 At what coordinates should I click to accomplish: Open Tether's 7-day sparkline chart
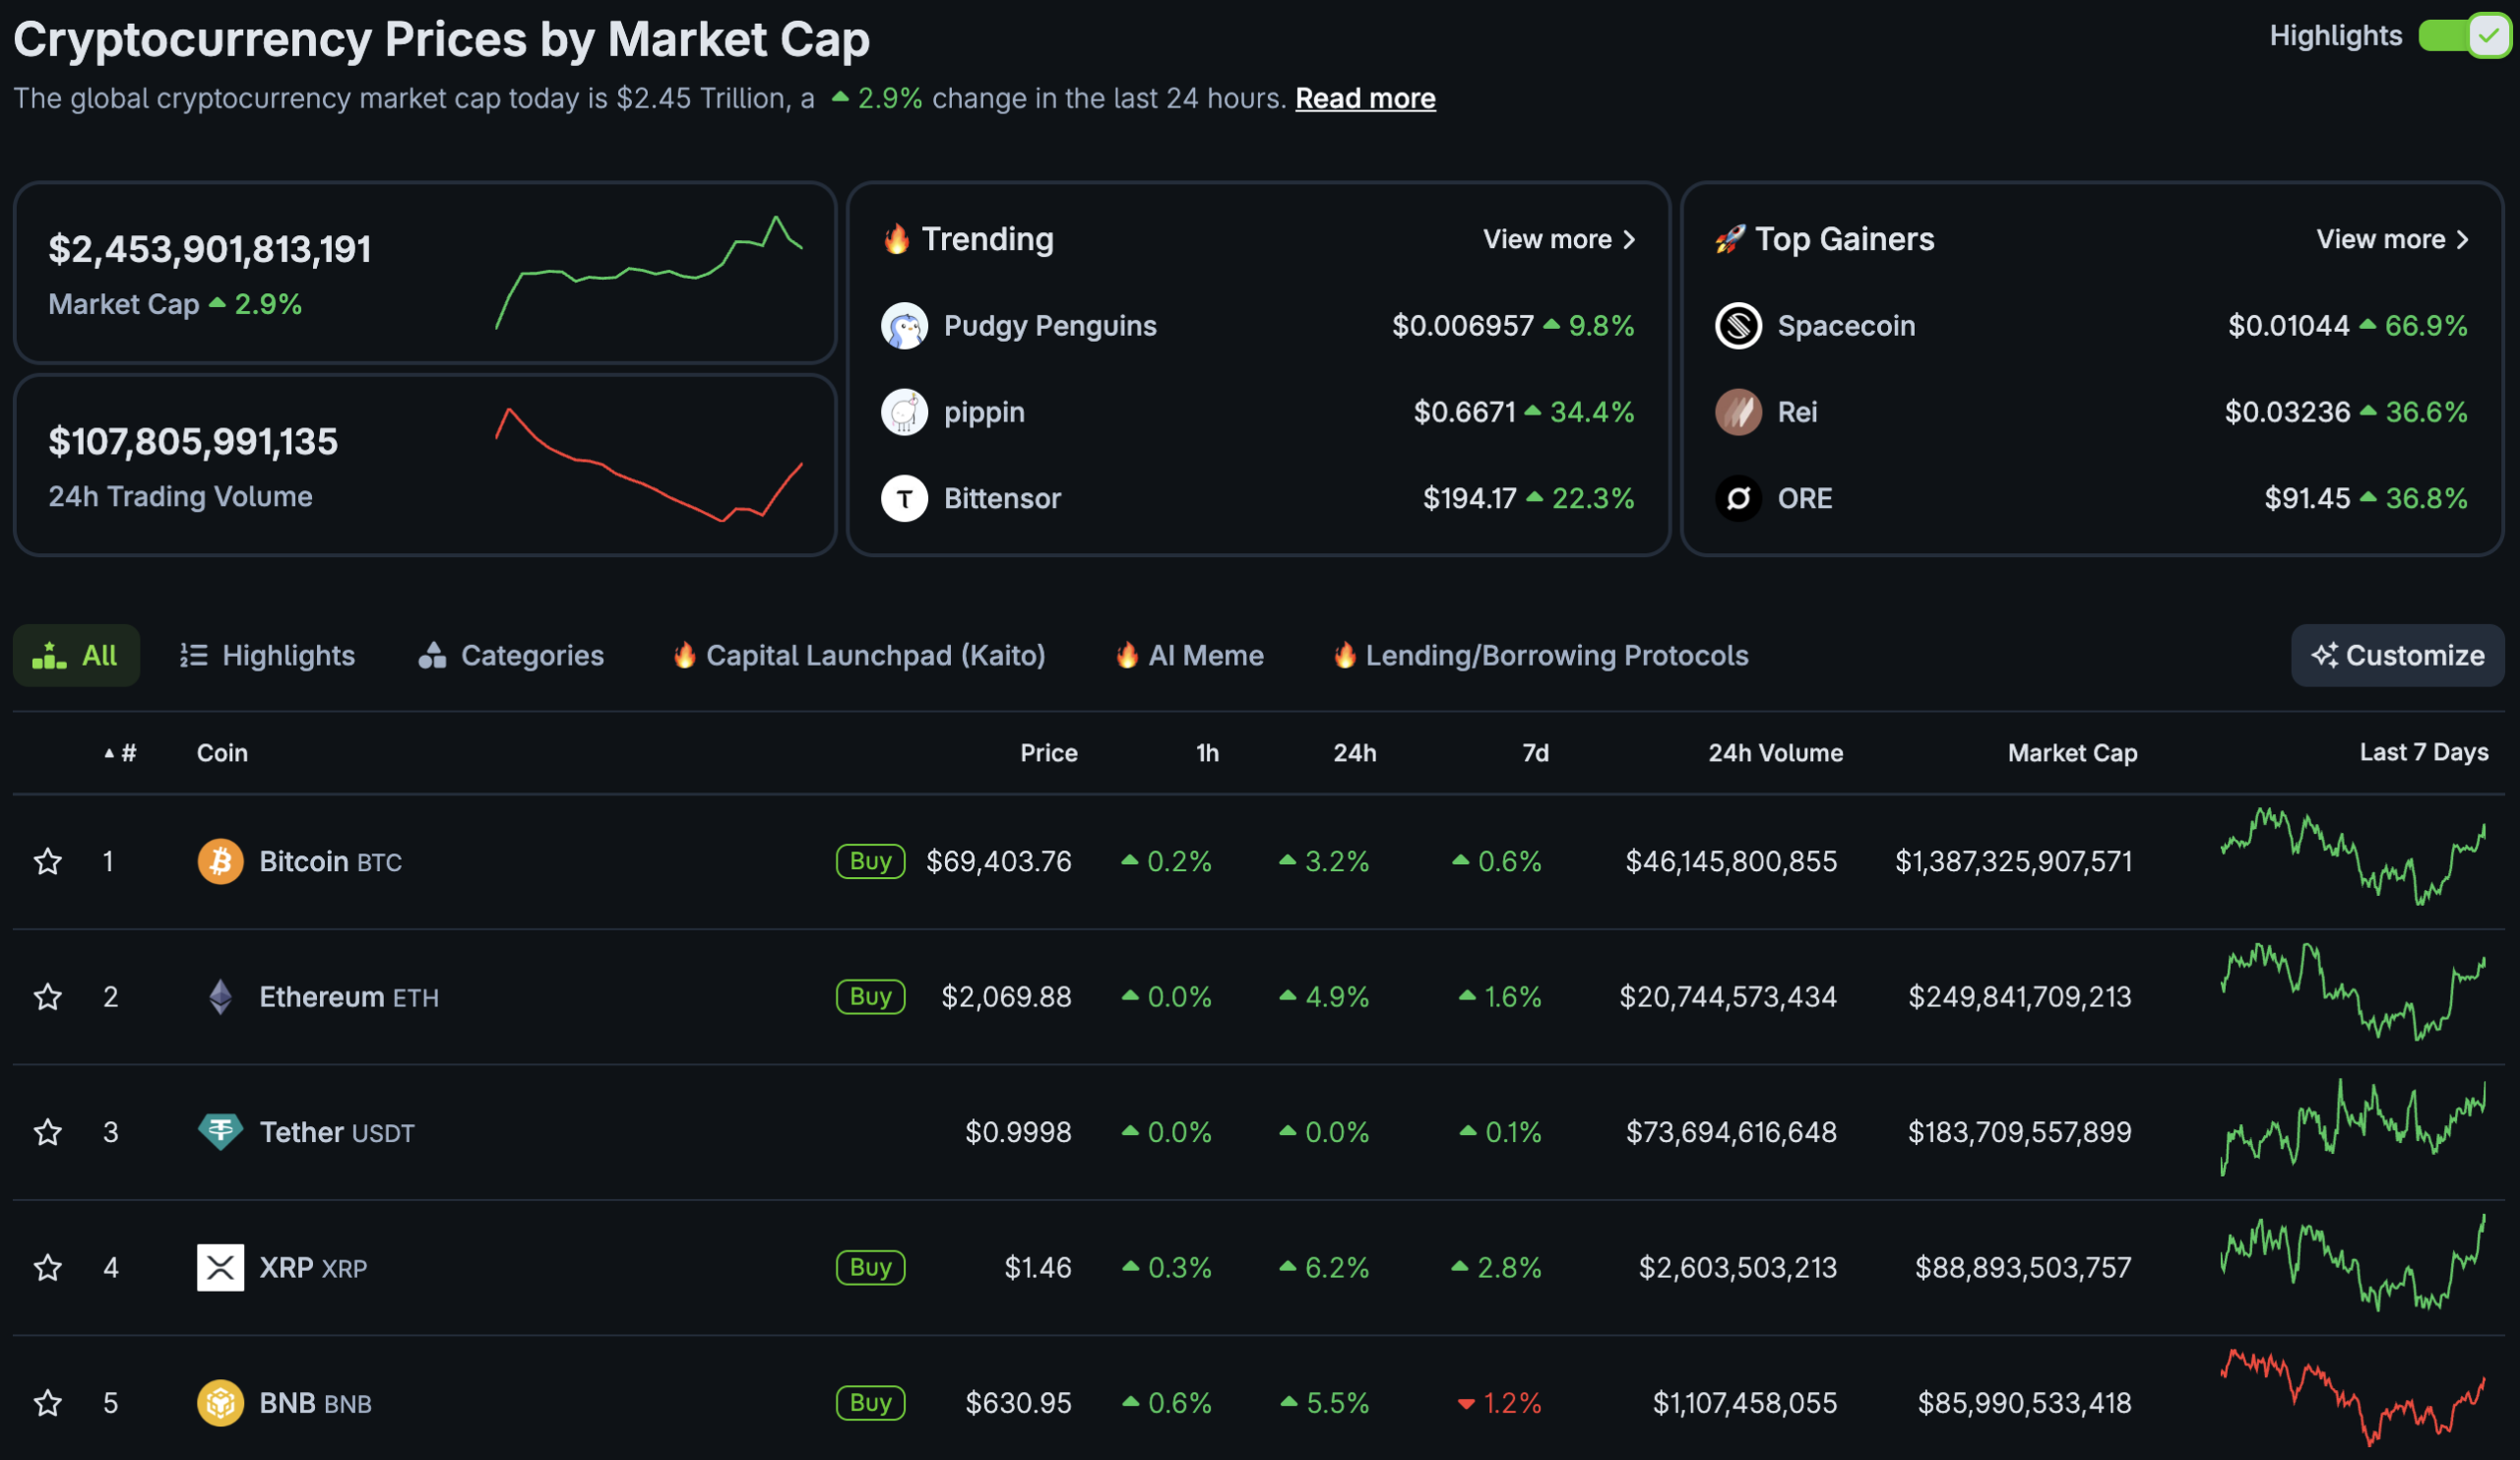pyautogui.click(x=2353, y=1128)
